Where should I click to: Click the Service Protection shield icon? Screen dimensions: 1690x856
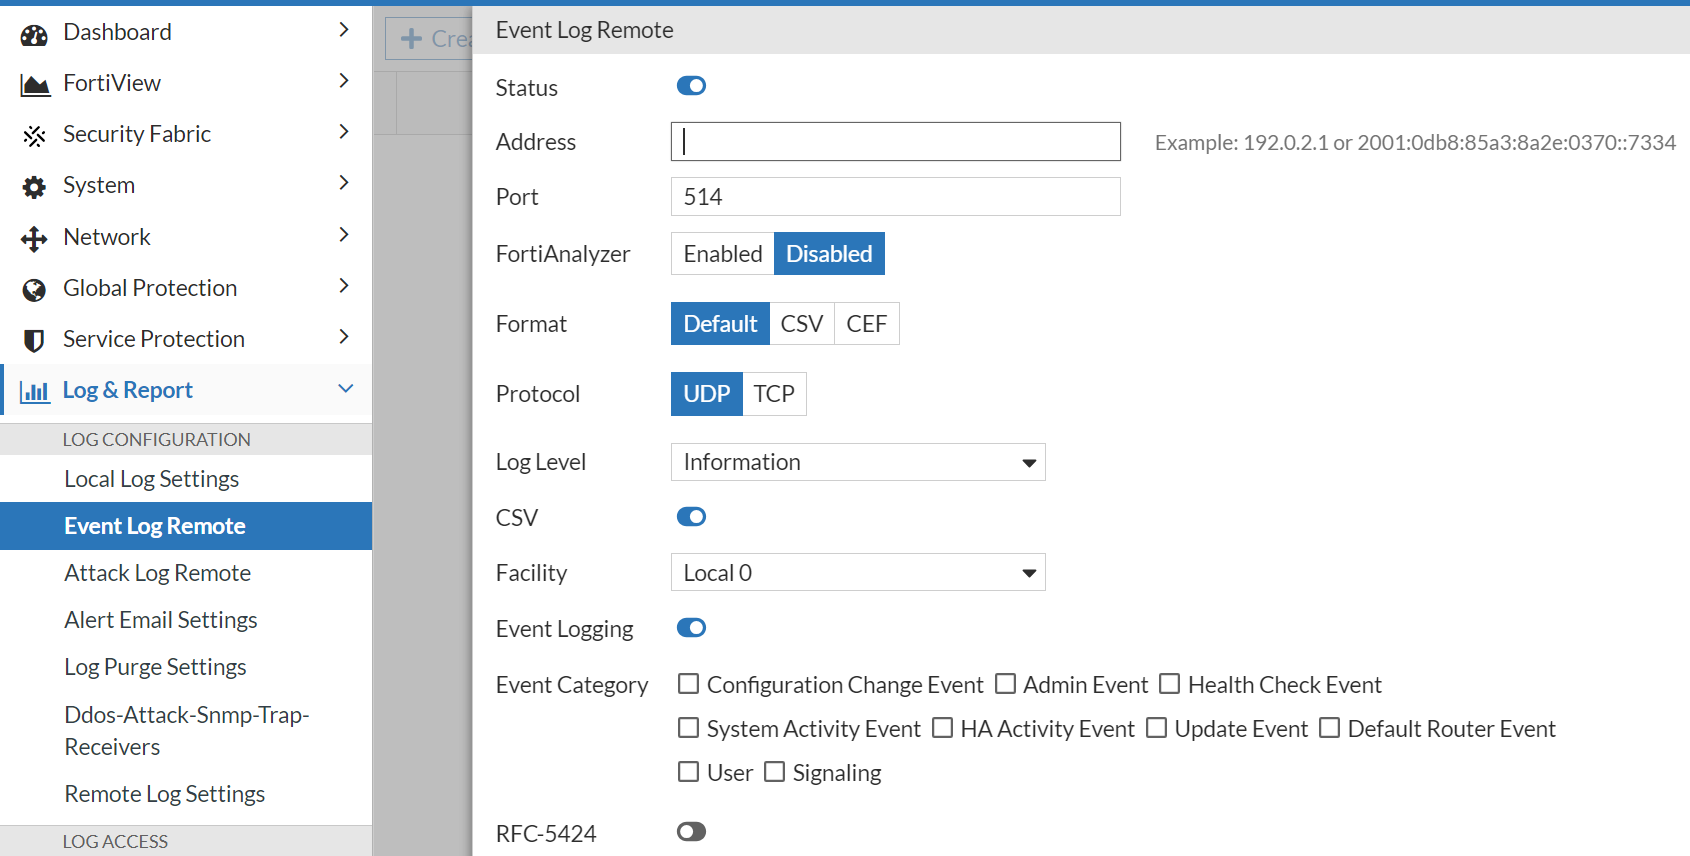34,341
